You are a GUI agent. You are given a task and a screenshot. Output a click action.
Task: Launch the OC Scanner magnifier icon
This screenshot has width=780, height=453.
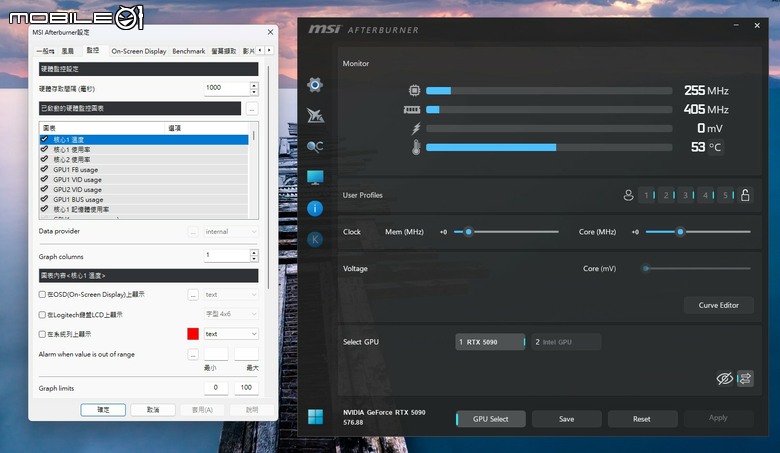(x=315, y=147)
